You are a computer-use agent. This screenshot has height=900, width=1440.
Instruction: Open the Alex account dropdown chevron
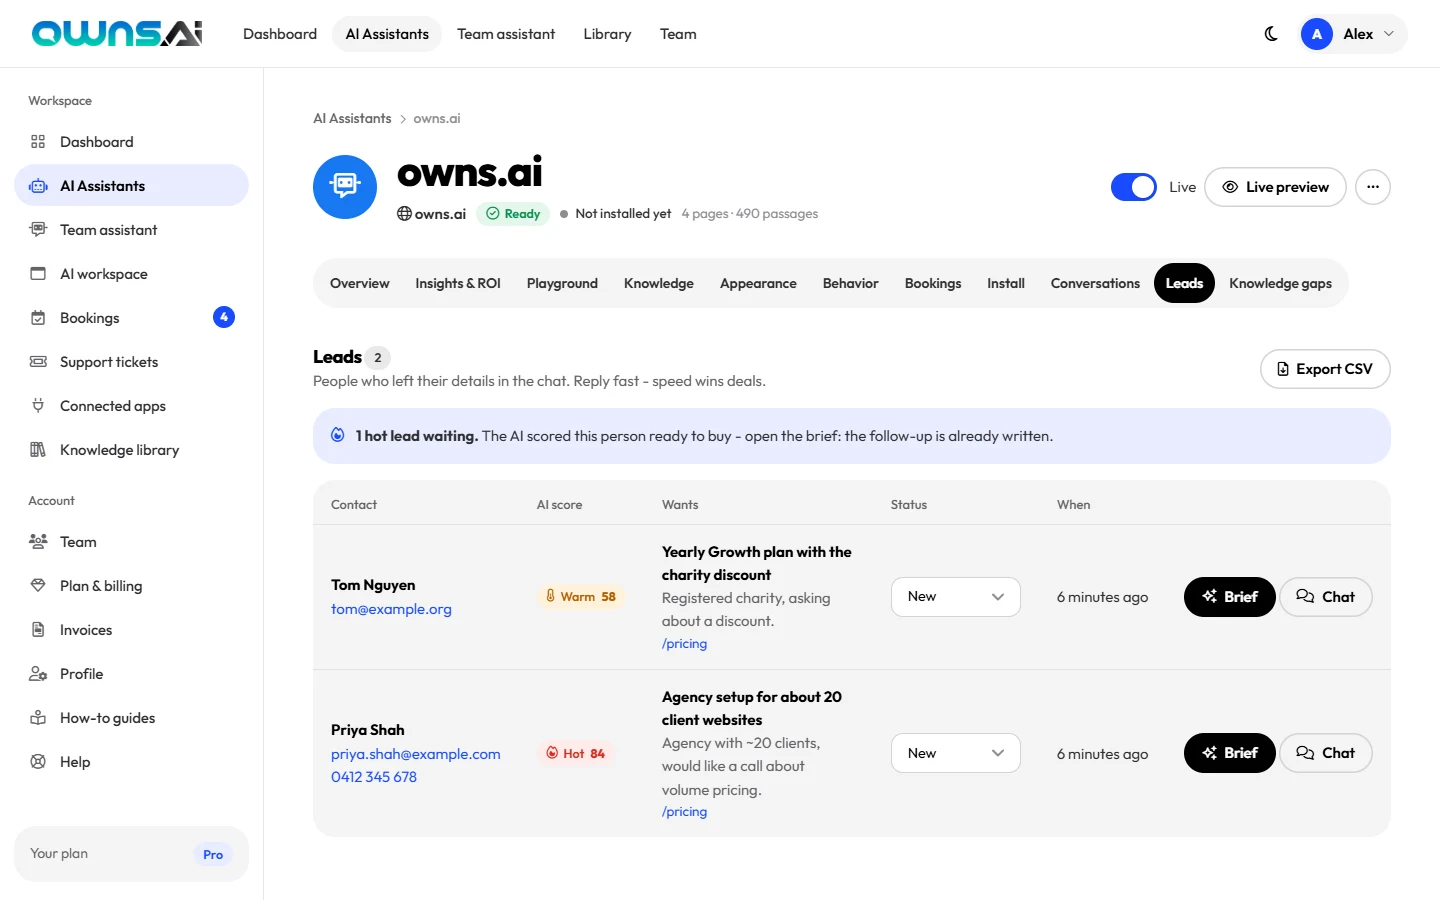pyautogui.click(x=1389, y=34)
